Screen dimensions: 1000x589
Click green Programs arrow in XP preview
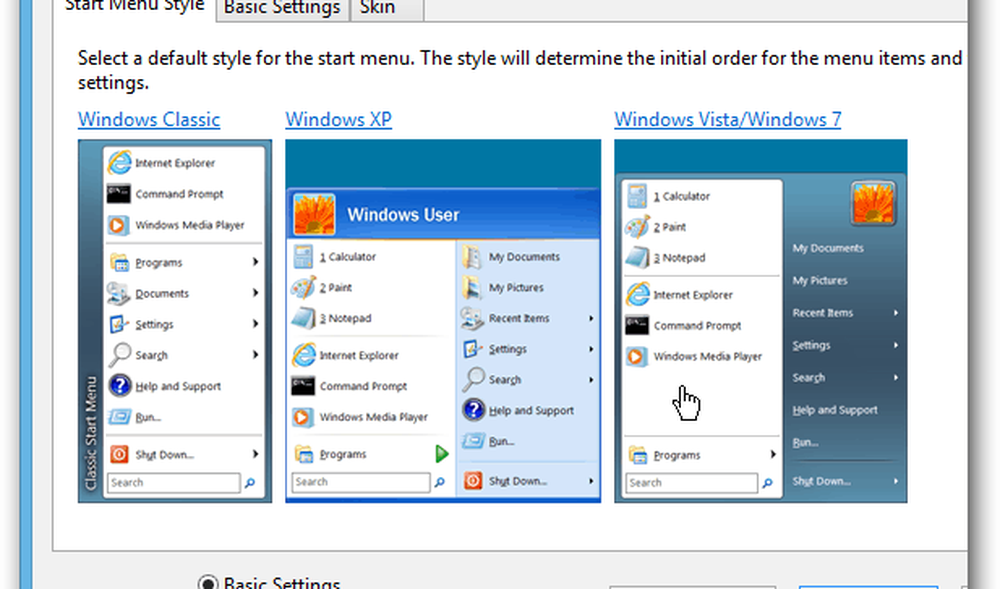[442, 454]
